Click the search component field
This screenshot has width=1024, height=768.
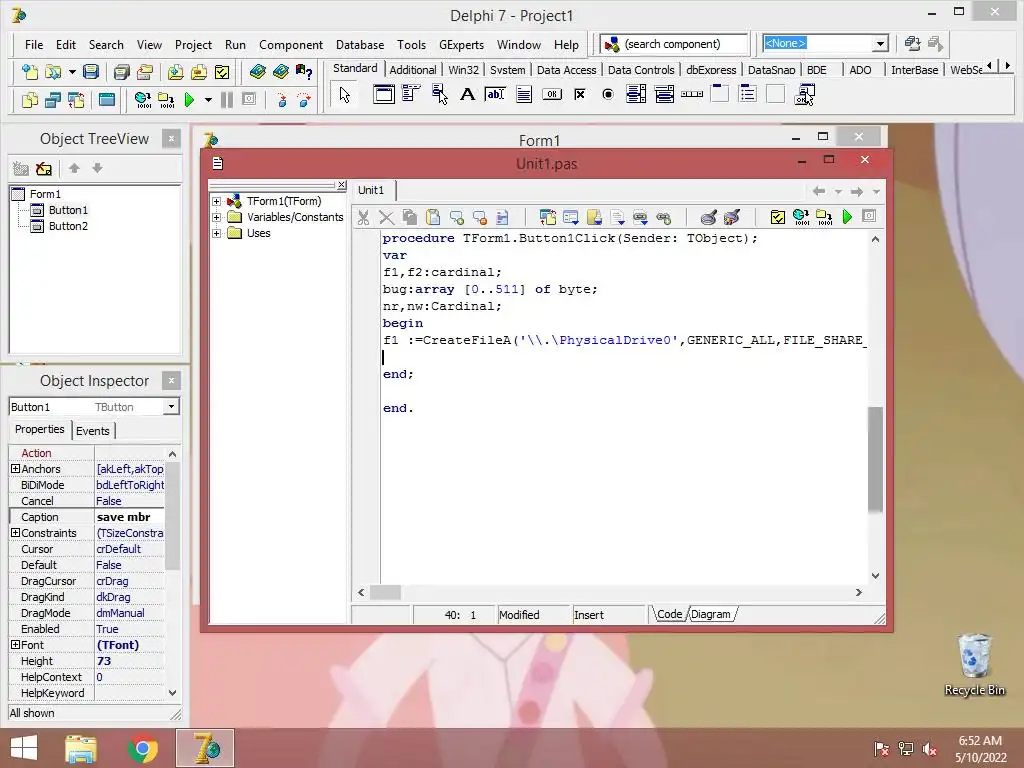click(x=674, y=44)
